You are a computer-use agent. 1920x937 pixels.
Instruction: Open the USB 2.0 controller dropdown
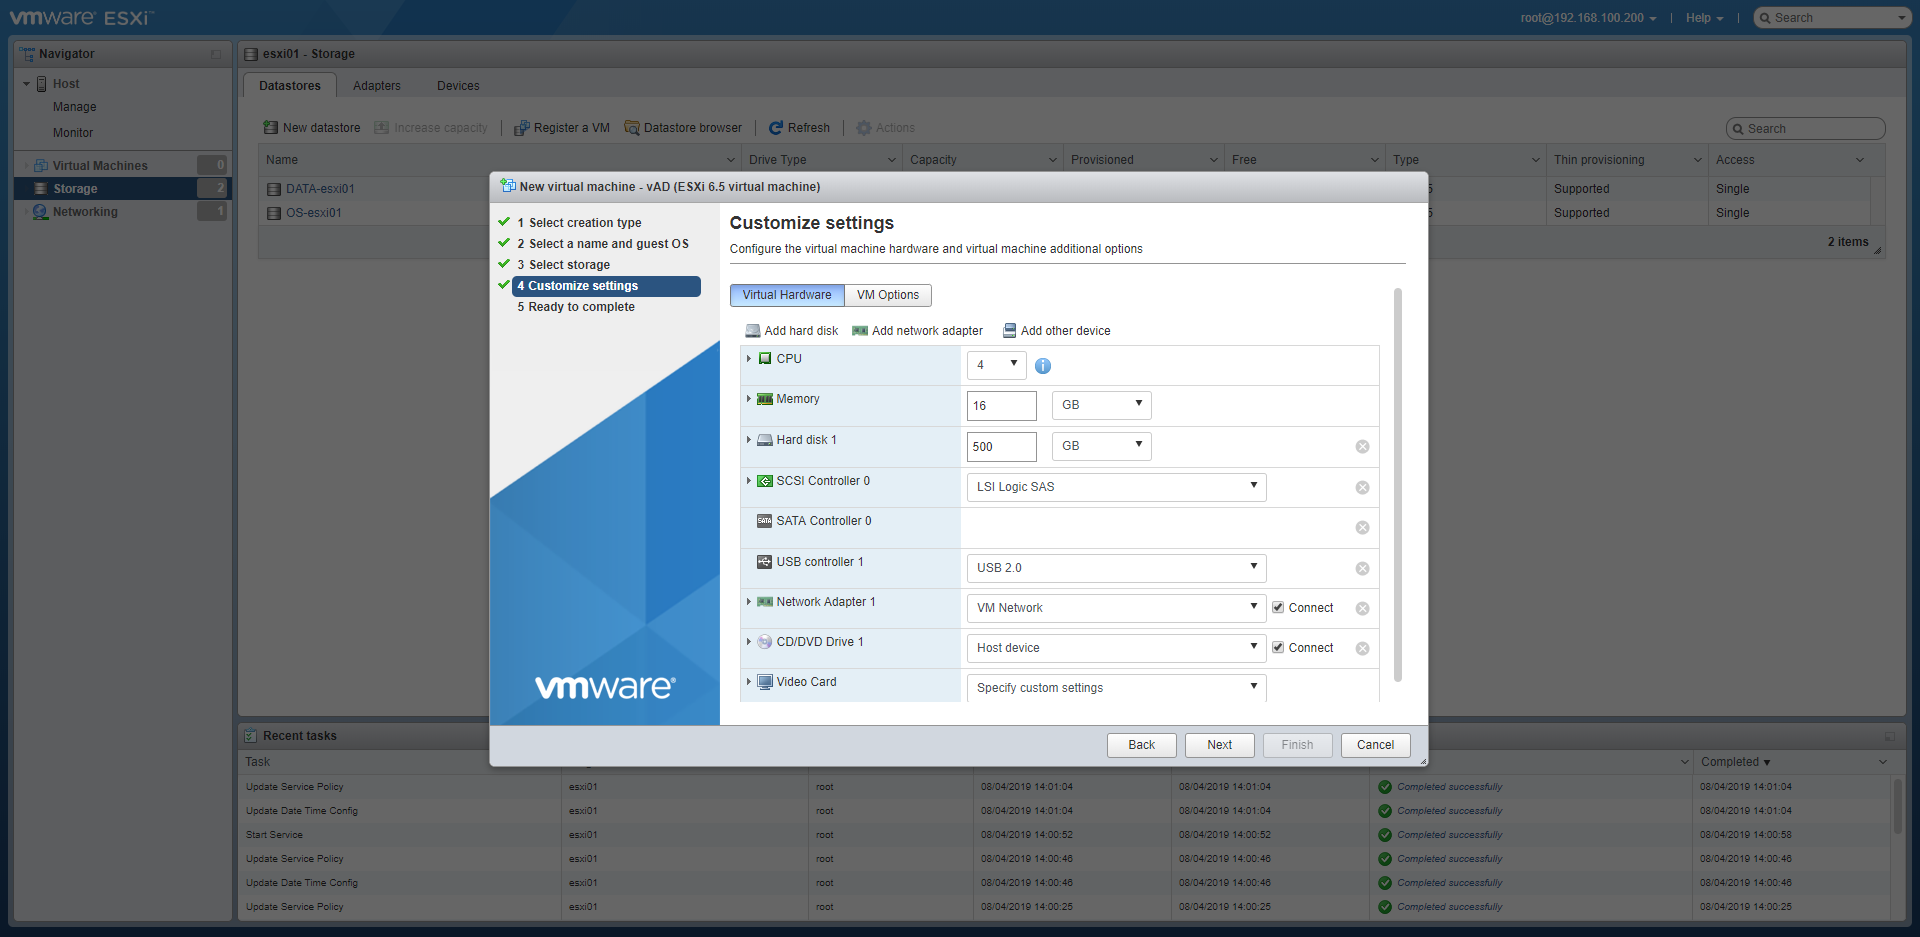(1115, 568)
